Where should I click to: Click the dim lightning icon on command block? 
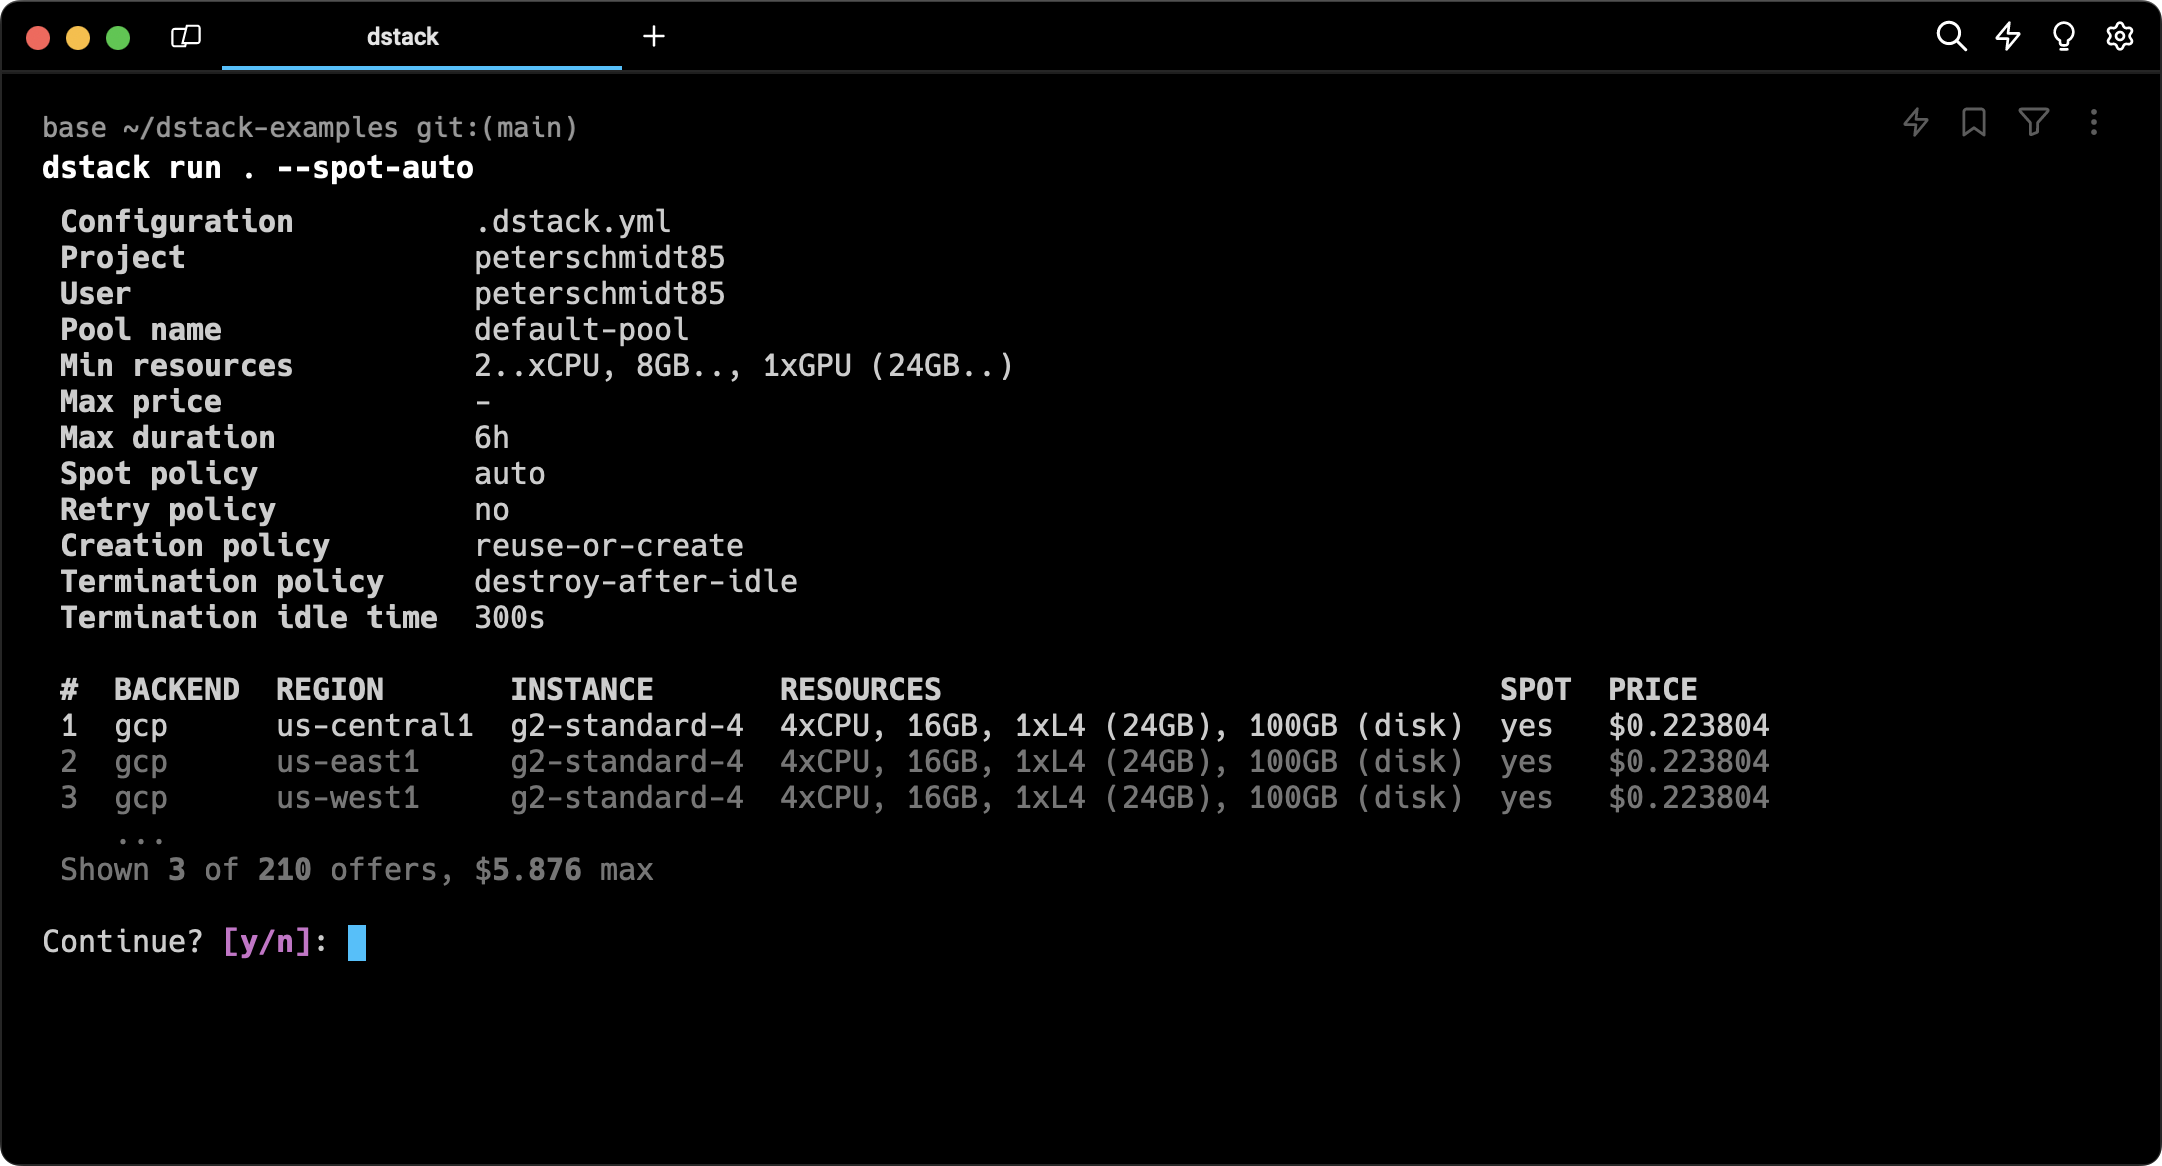pos(1915,123)
